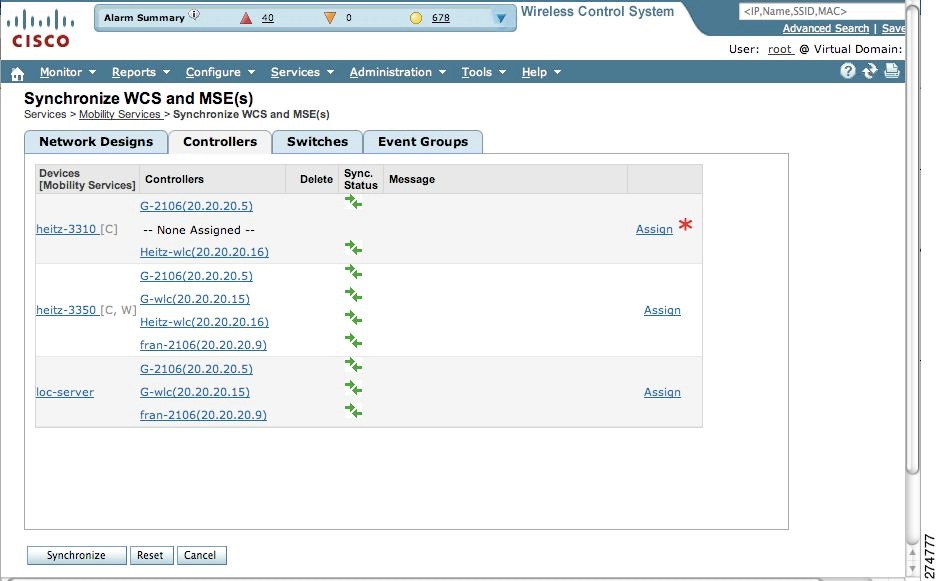Image resolution: width=937 pixels, height=581 pixels.
Task: Open the Monitor menu
Action: (x=68, y=72)
